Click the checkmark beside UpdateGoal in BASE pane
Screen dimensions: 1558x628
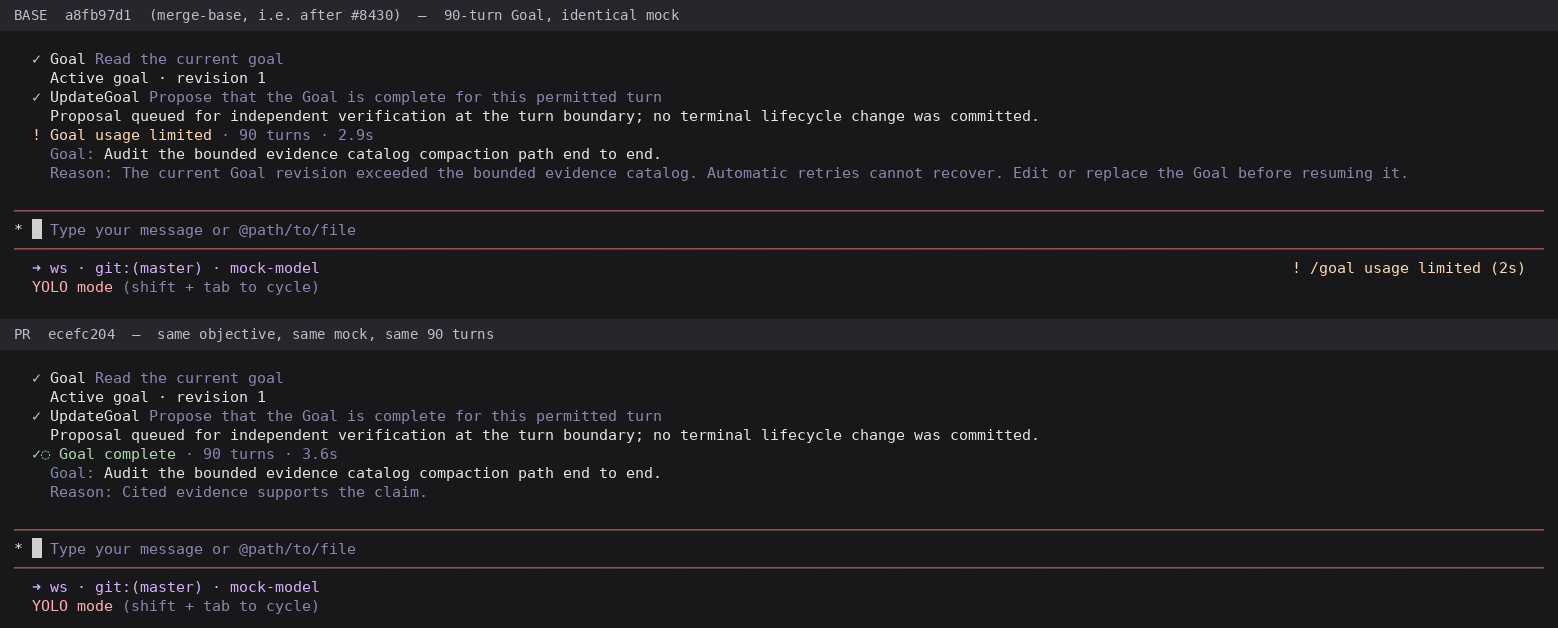pos(37,97)
